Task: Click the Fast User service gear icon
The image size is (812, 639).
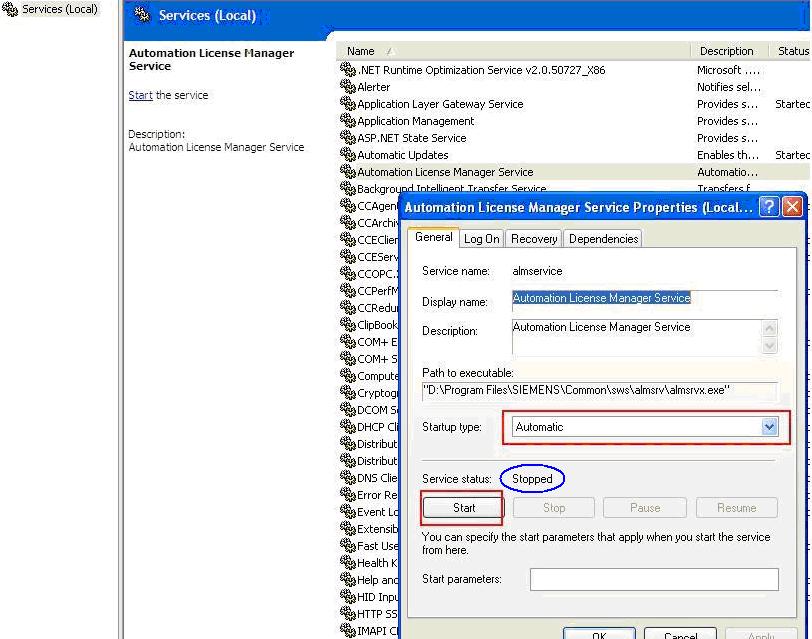Action: tap(347, 546)
